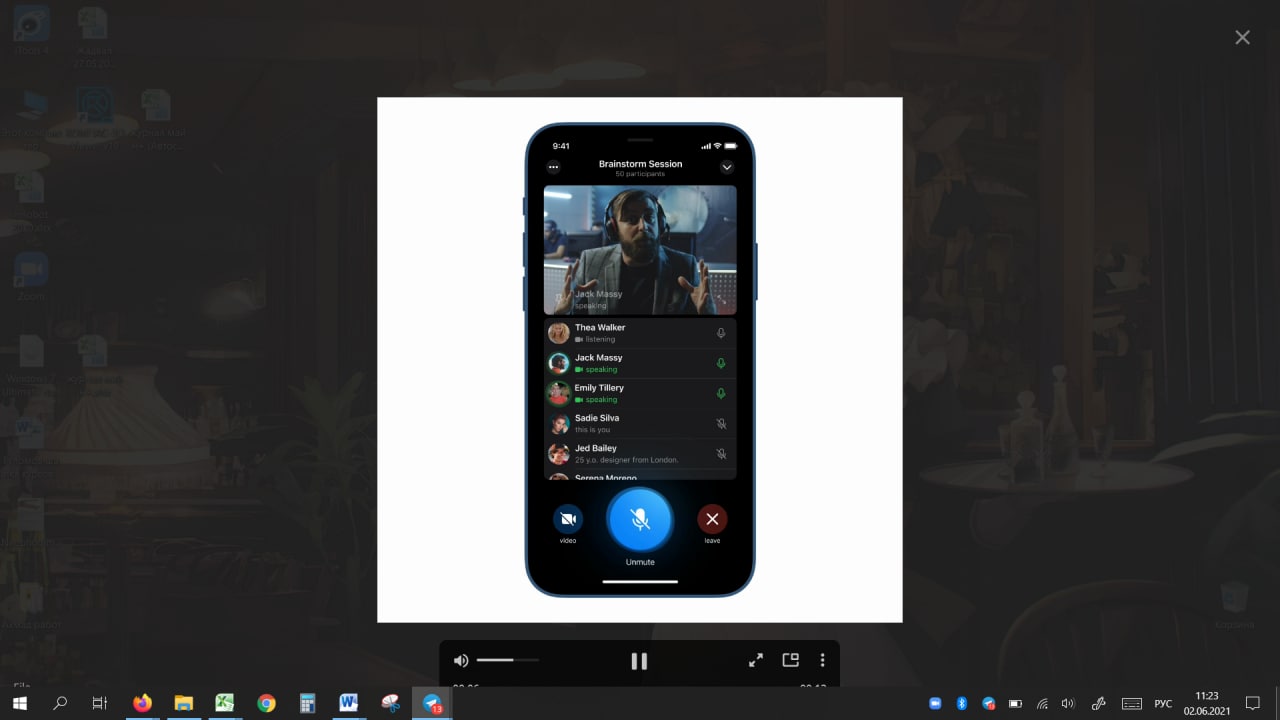The image size is (1280, 720).
Task: Toggle Thea Walker's microphone icon
Action: [721, 333]
